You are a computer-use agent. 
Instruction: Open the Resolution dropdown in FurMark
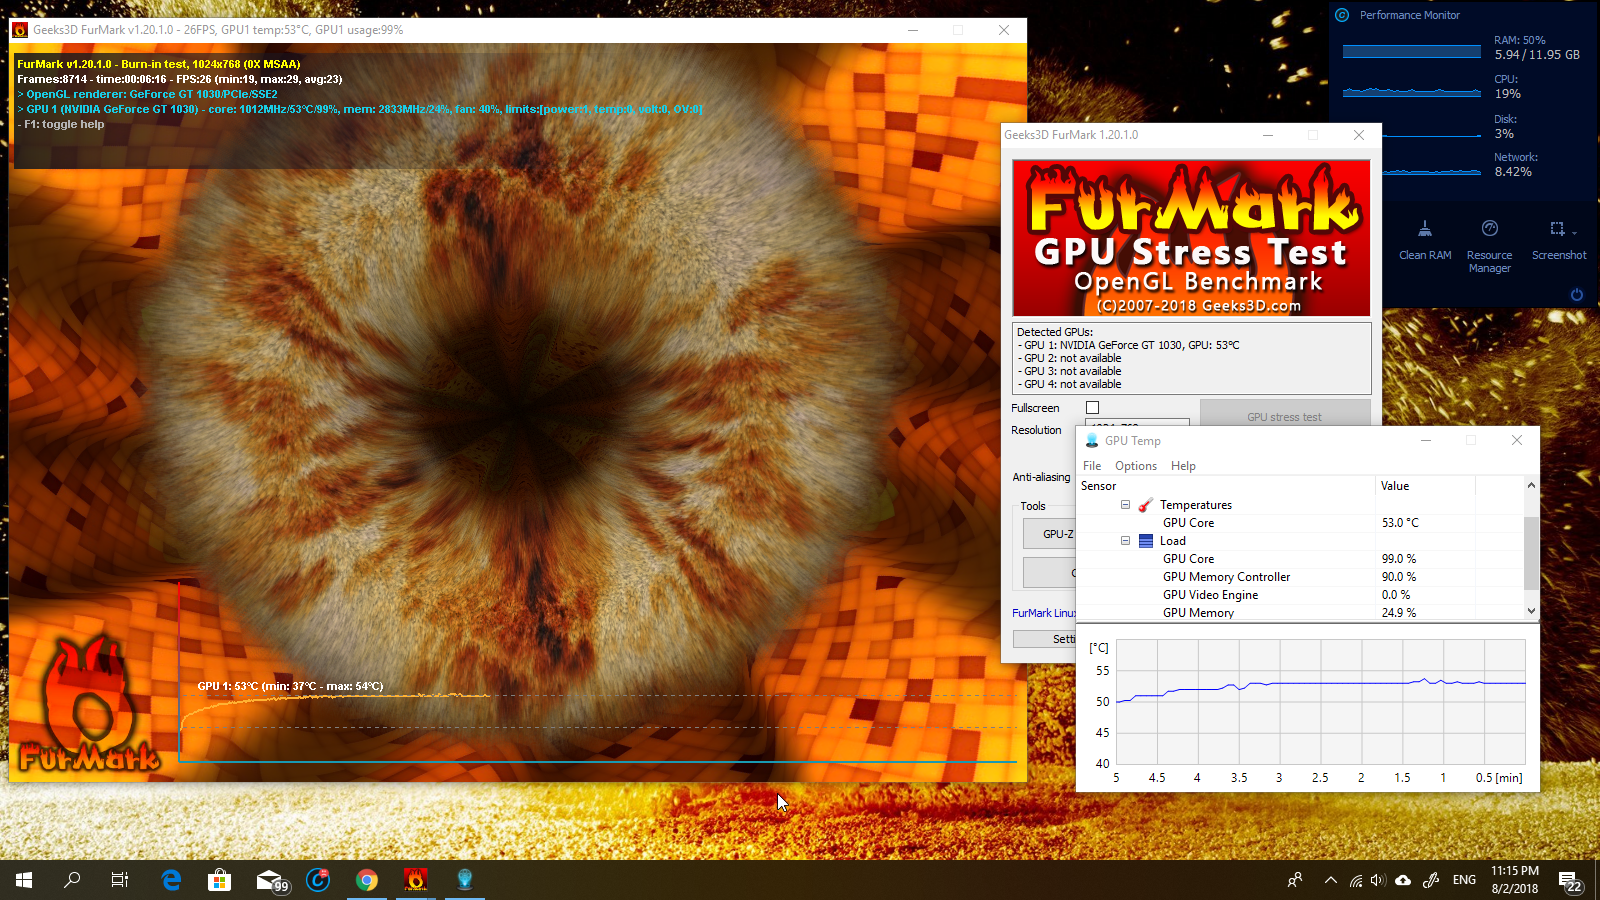[1137, 423]
